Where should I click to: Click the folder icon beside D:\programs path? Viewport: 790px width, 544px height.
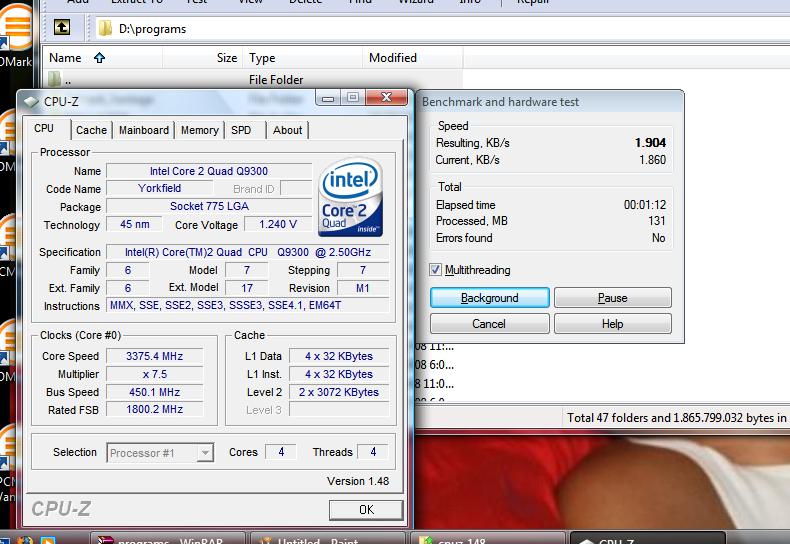tap(105, 29)
